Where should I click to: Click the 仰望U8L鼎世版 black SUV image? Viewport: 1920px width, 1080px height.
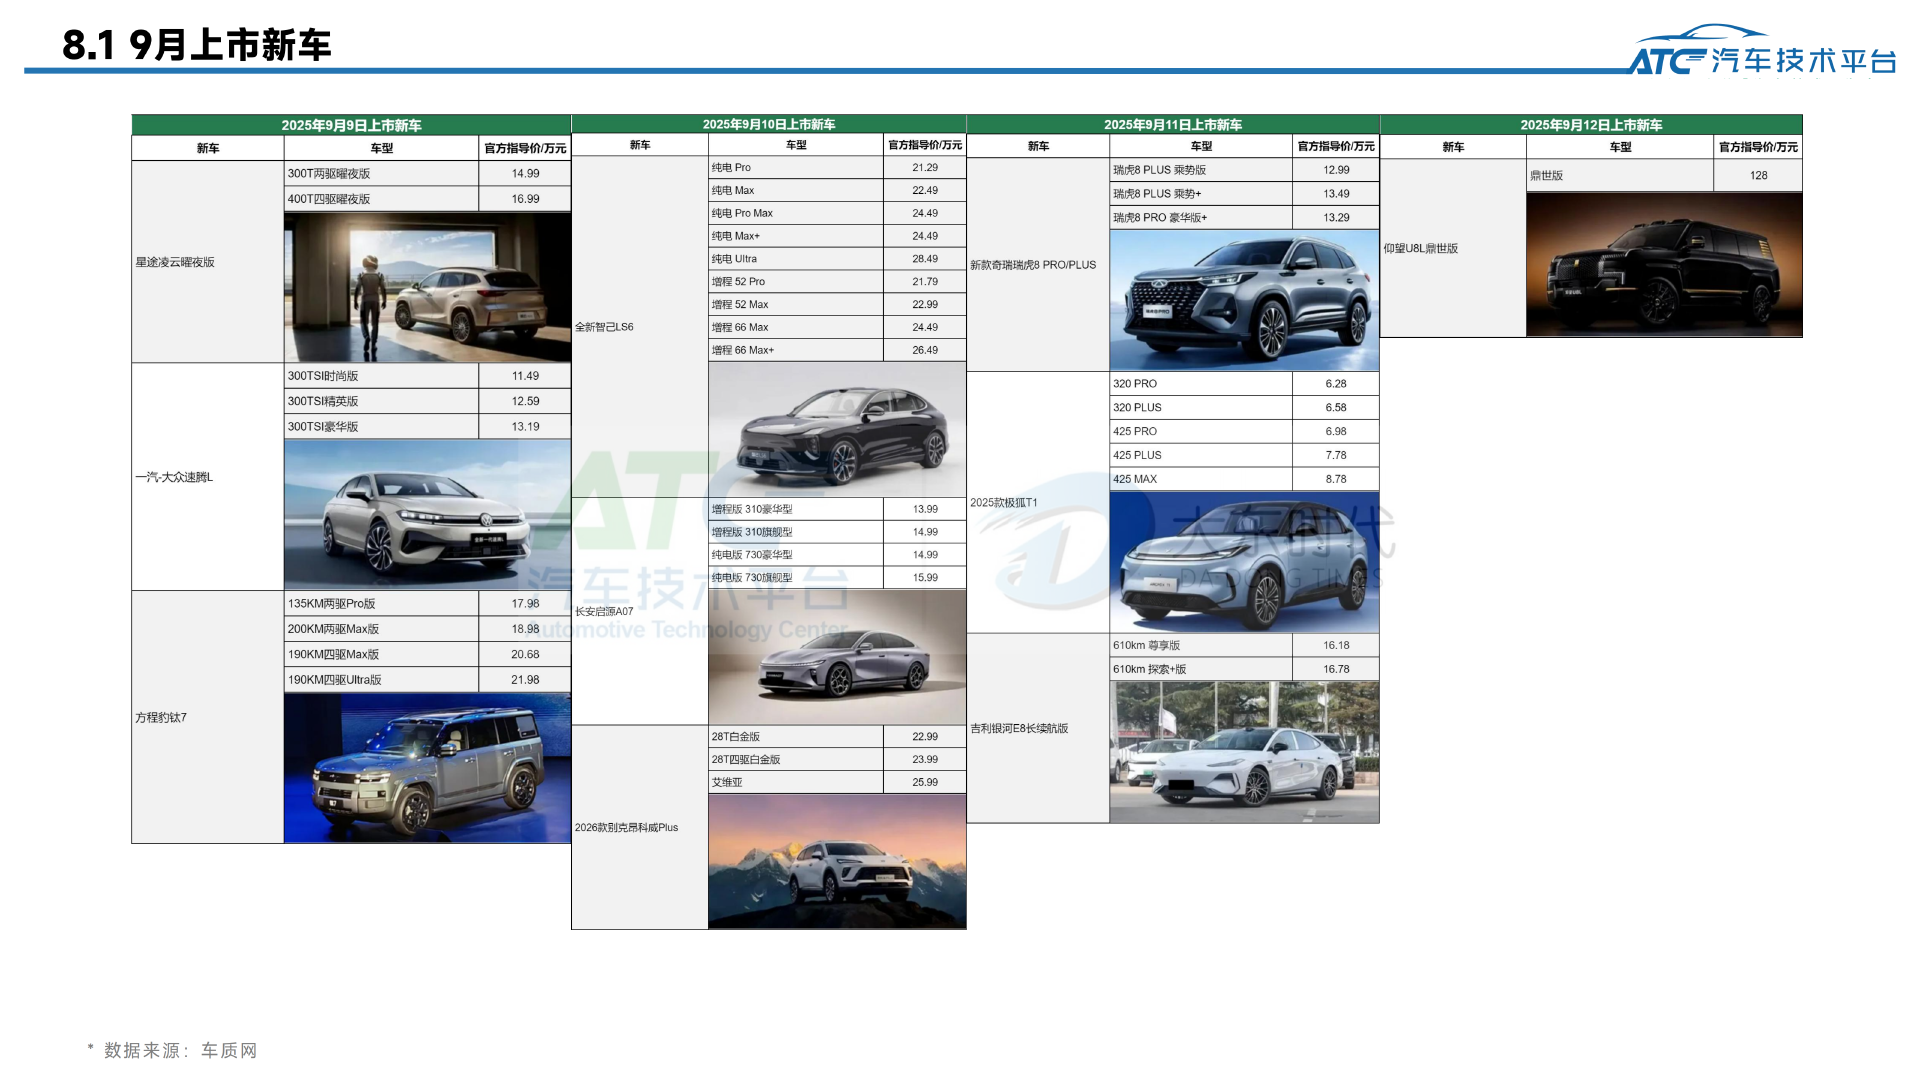[x=1664, y=265]
